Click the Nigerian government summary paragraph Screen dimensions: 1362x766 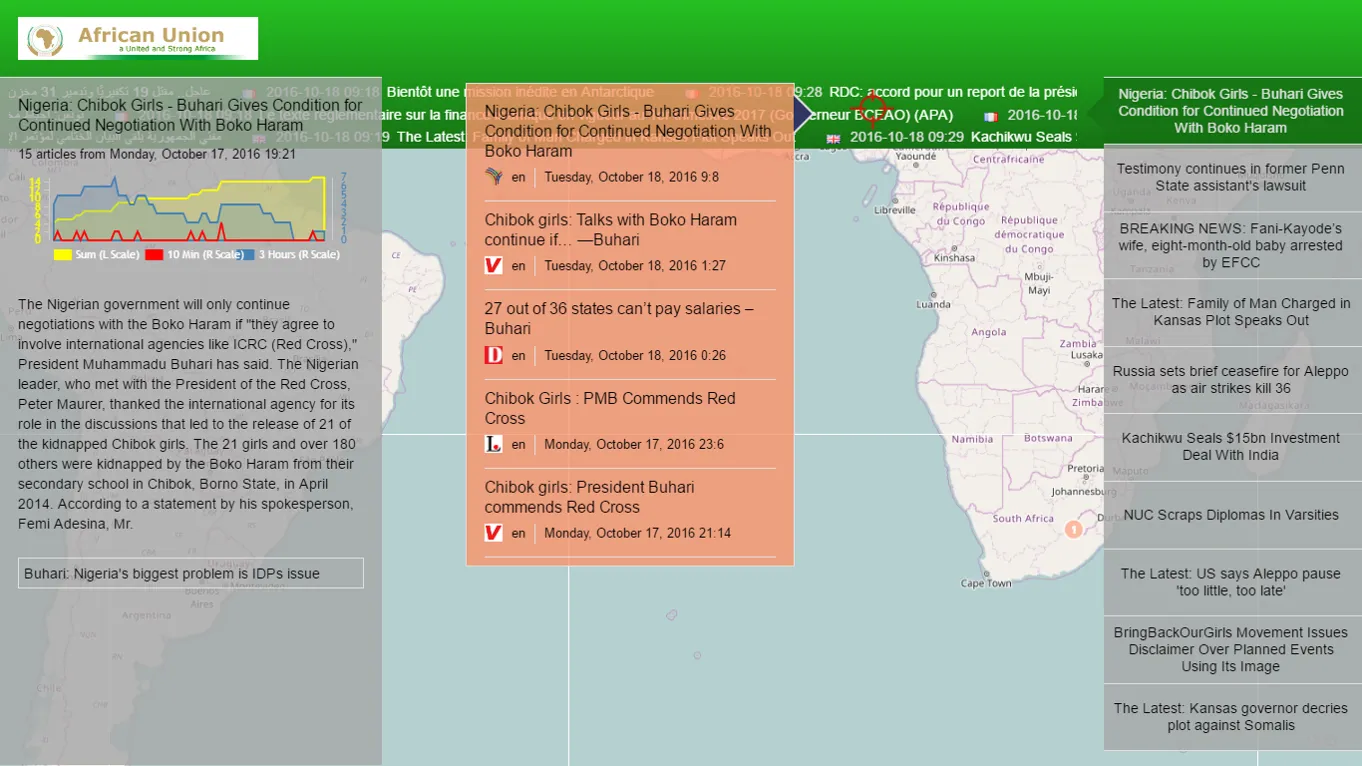pyautogui.click(x=188, y=414)
